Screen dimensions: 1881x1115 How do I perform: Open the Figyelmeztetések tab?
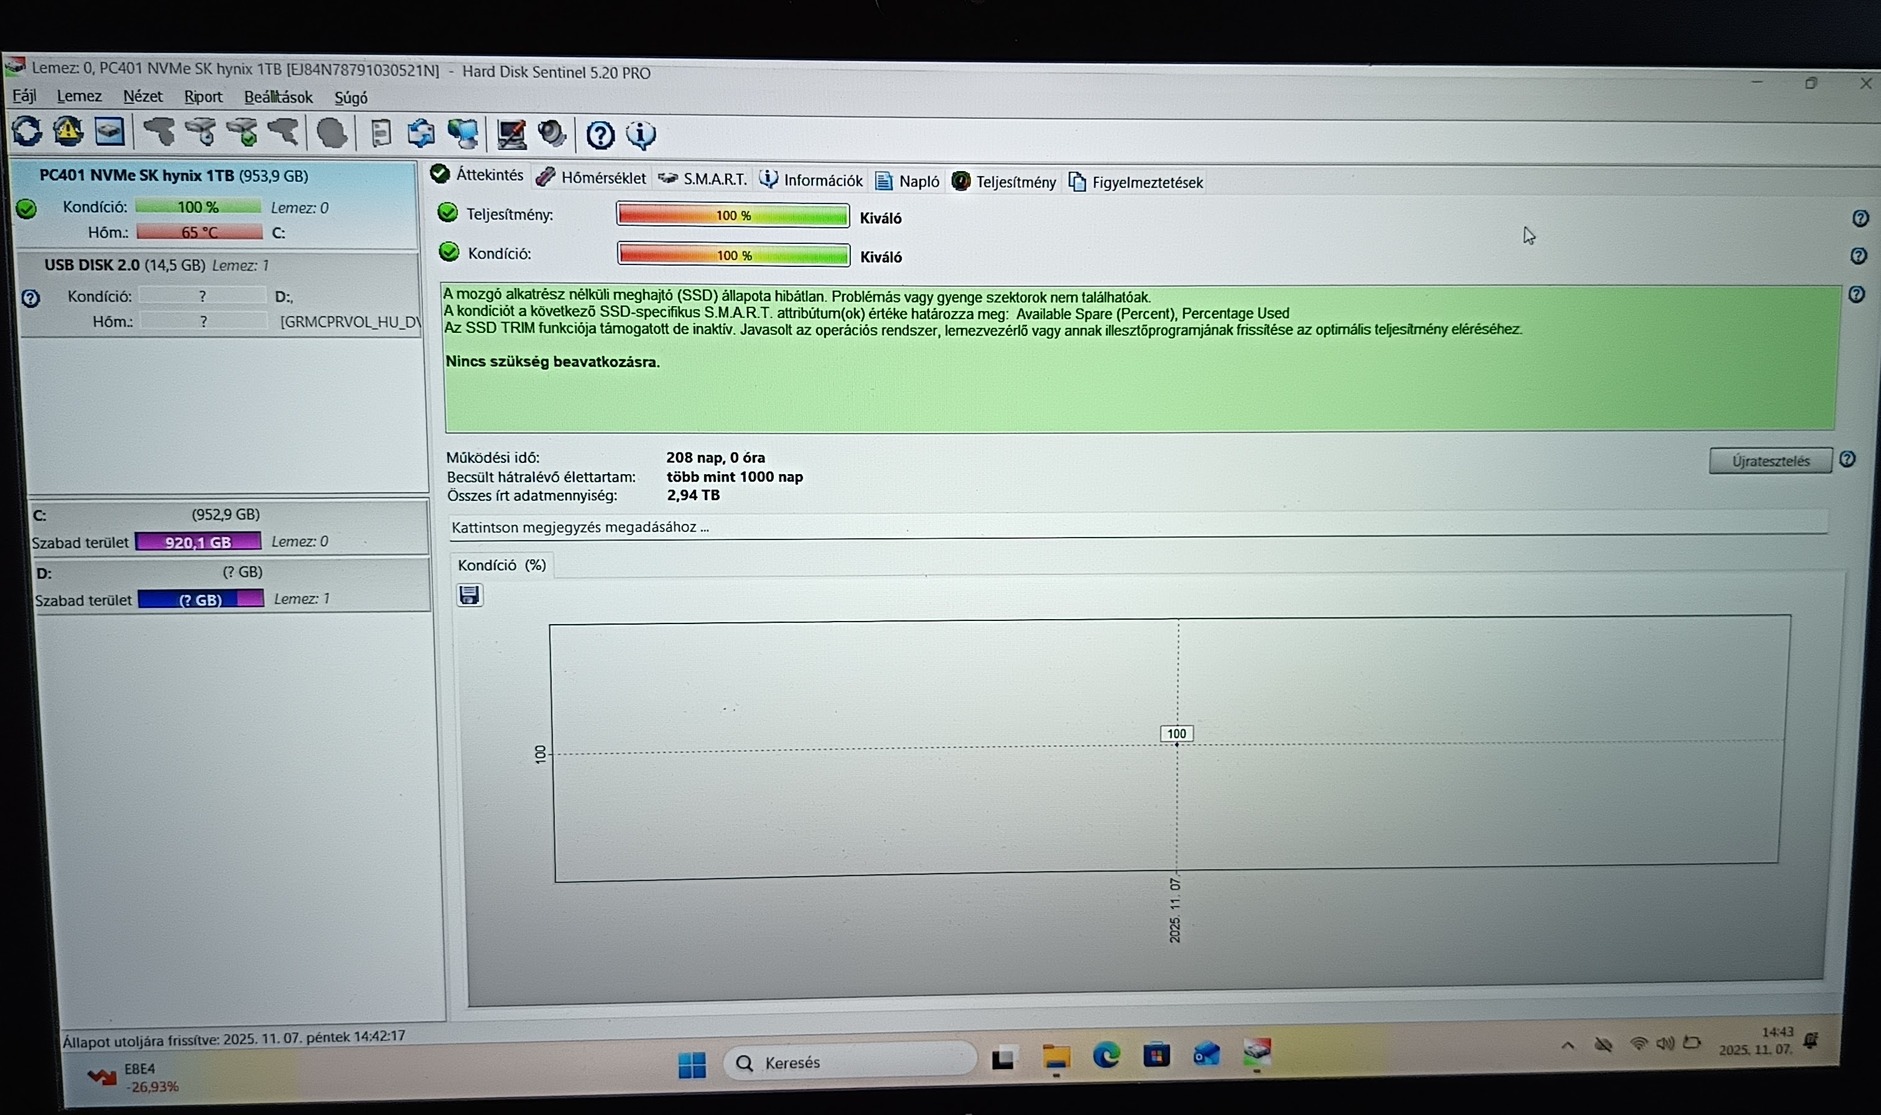pos(1136,182)
